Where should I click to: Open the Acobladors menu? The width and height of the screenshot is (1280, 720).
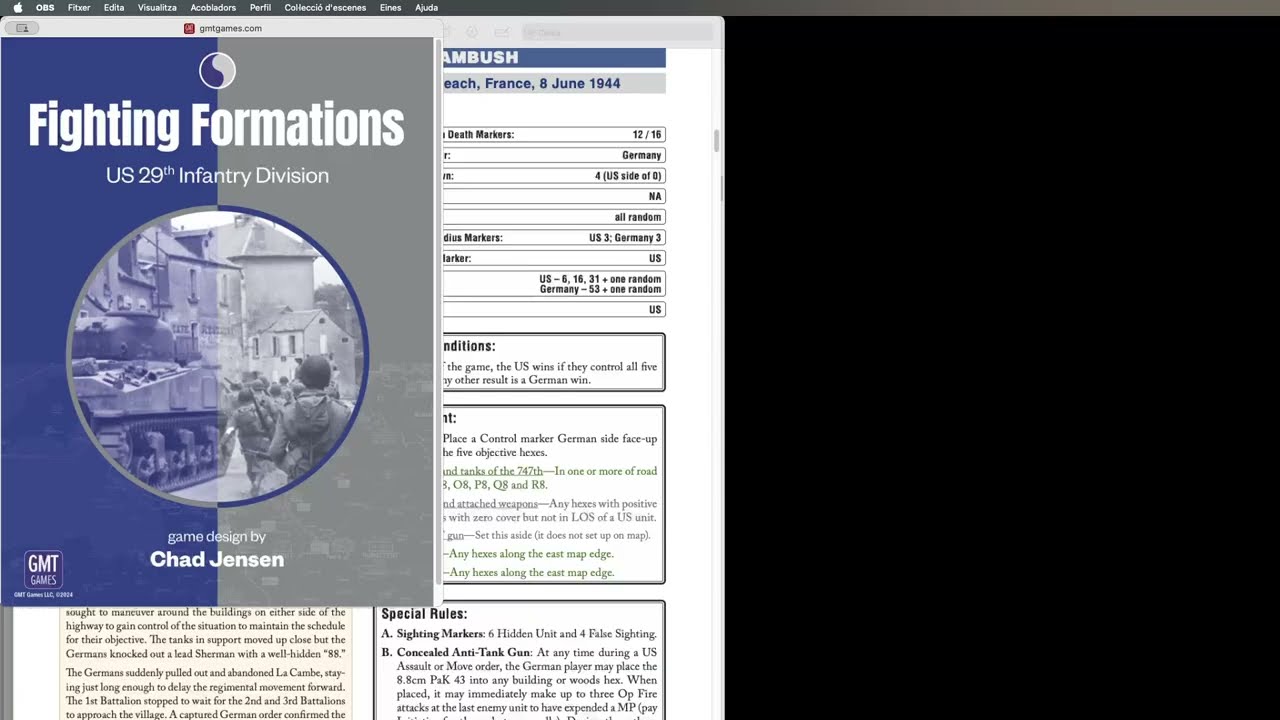tap(213, 7)
